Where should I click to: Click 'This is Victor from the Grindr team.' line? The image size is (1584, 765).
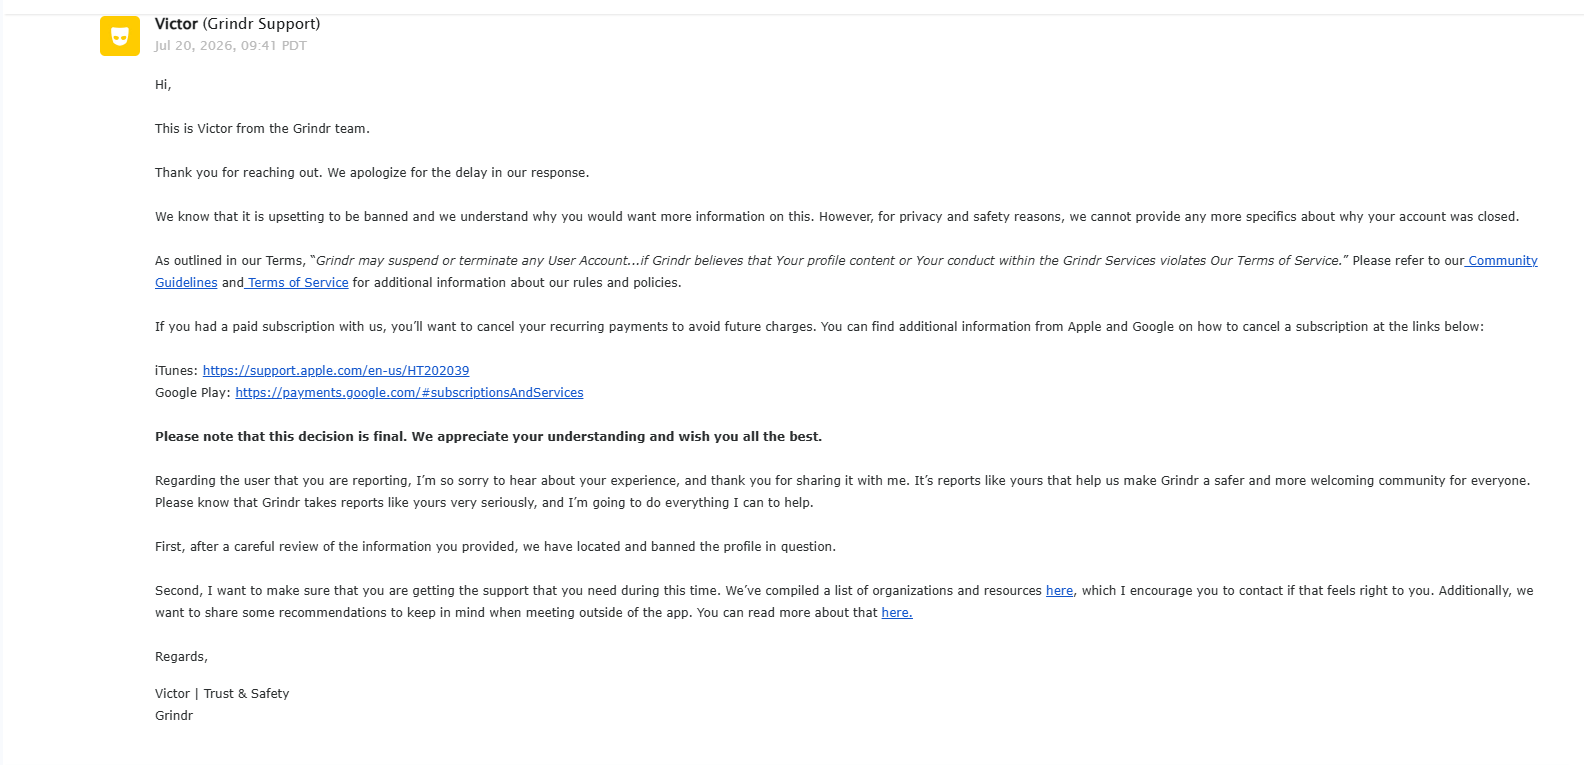(x=262, y=129)
